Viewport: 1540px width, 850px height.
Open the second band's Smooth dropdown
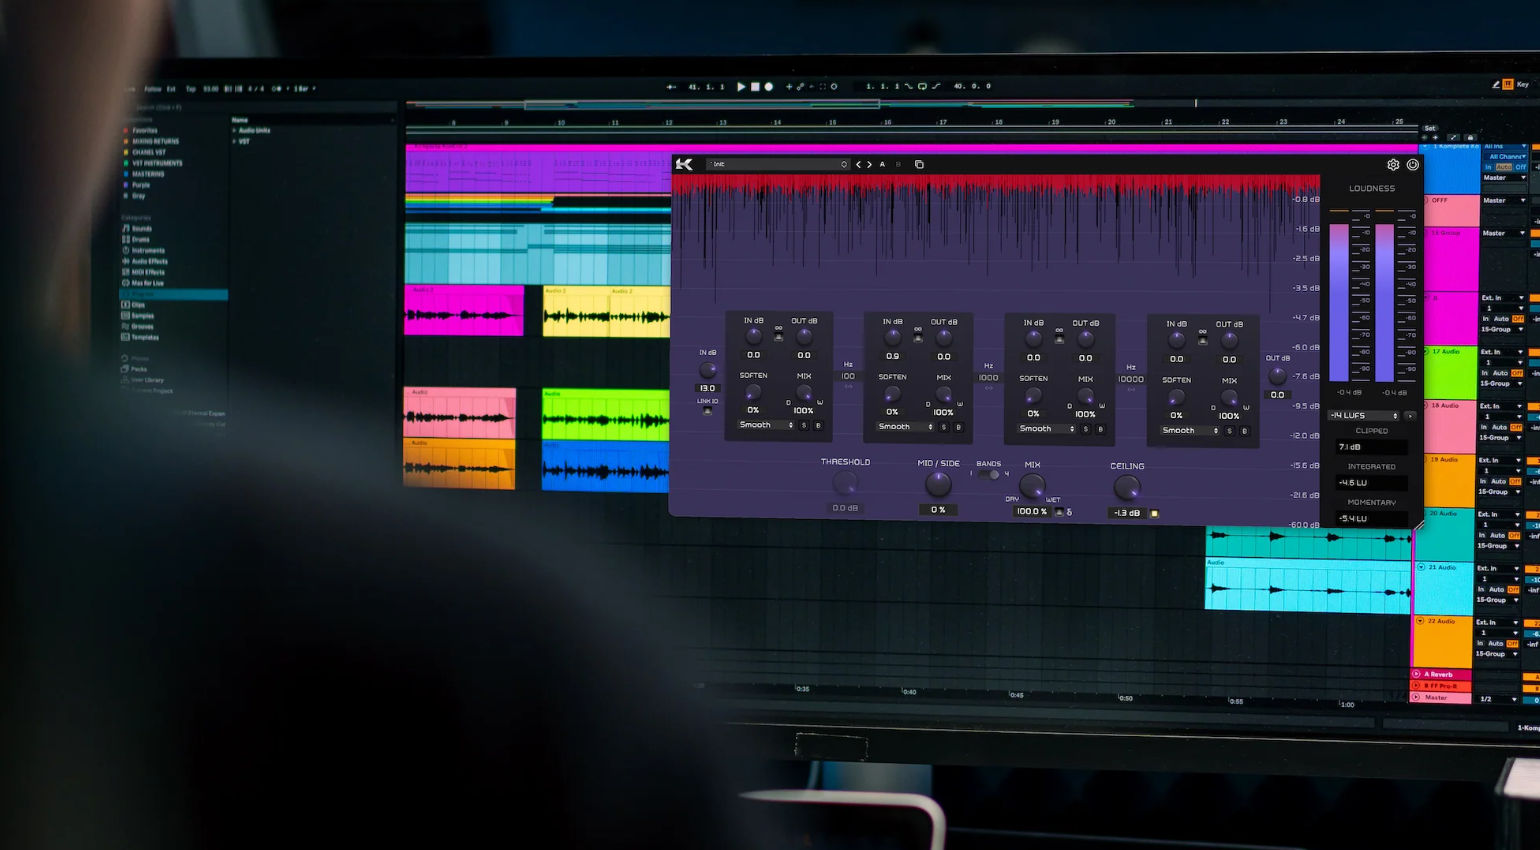906,427
